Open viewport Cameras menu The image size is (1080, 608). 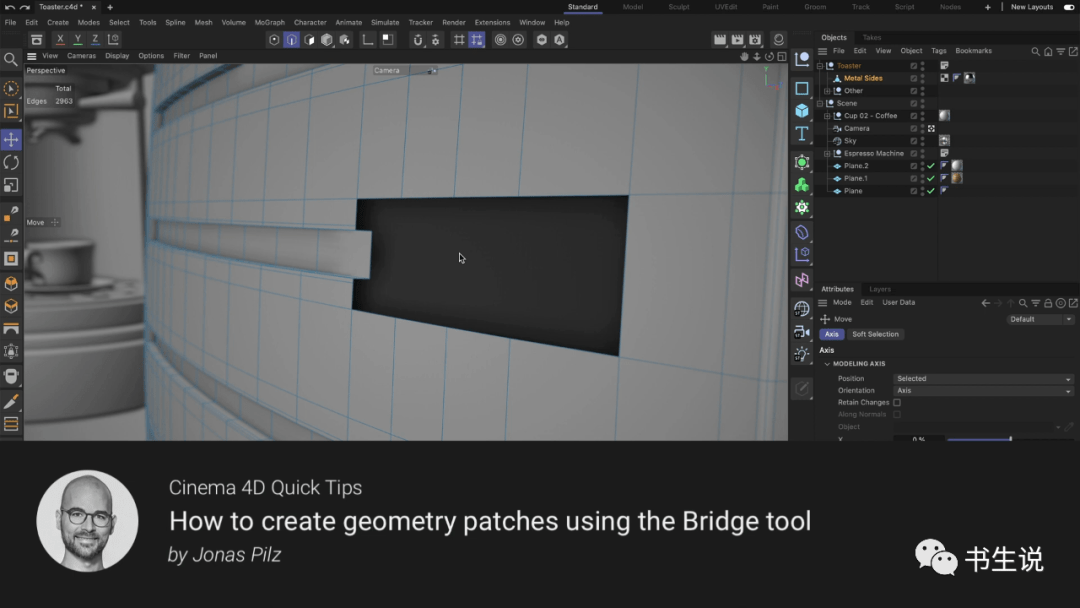[81, 56]
